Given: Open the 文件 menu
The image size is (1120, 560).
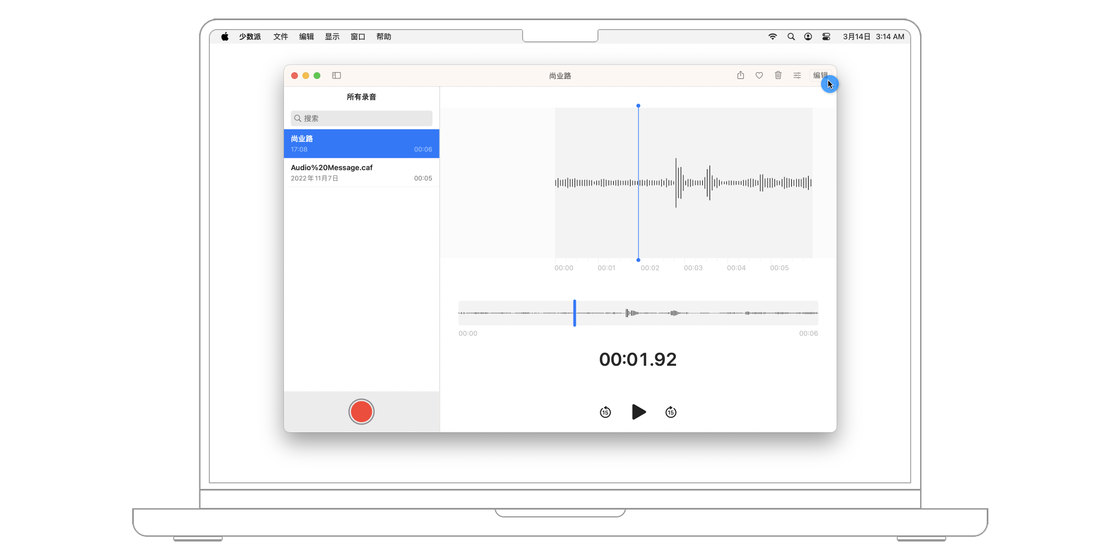Looking at the screenshot, I should (281, 36).
